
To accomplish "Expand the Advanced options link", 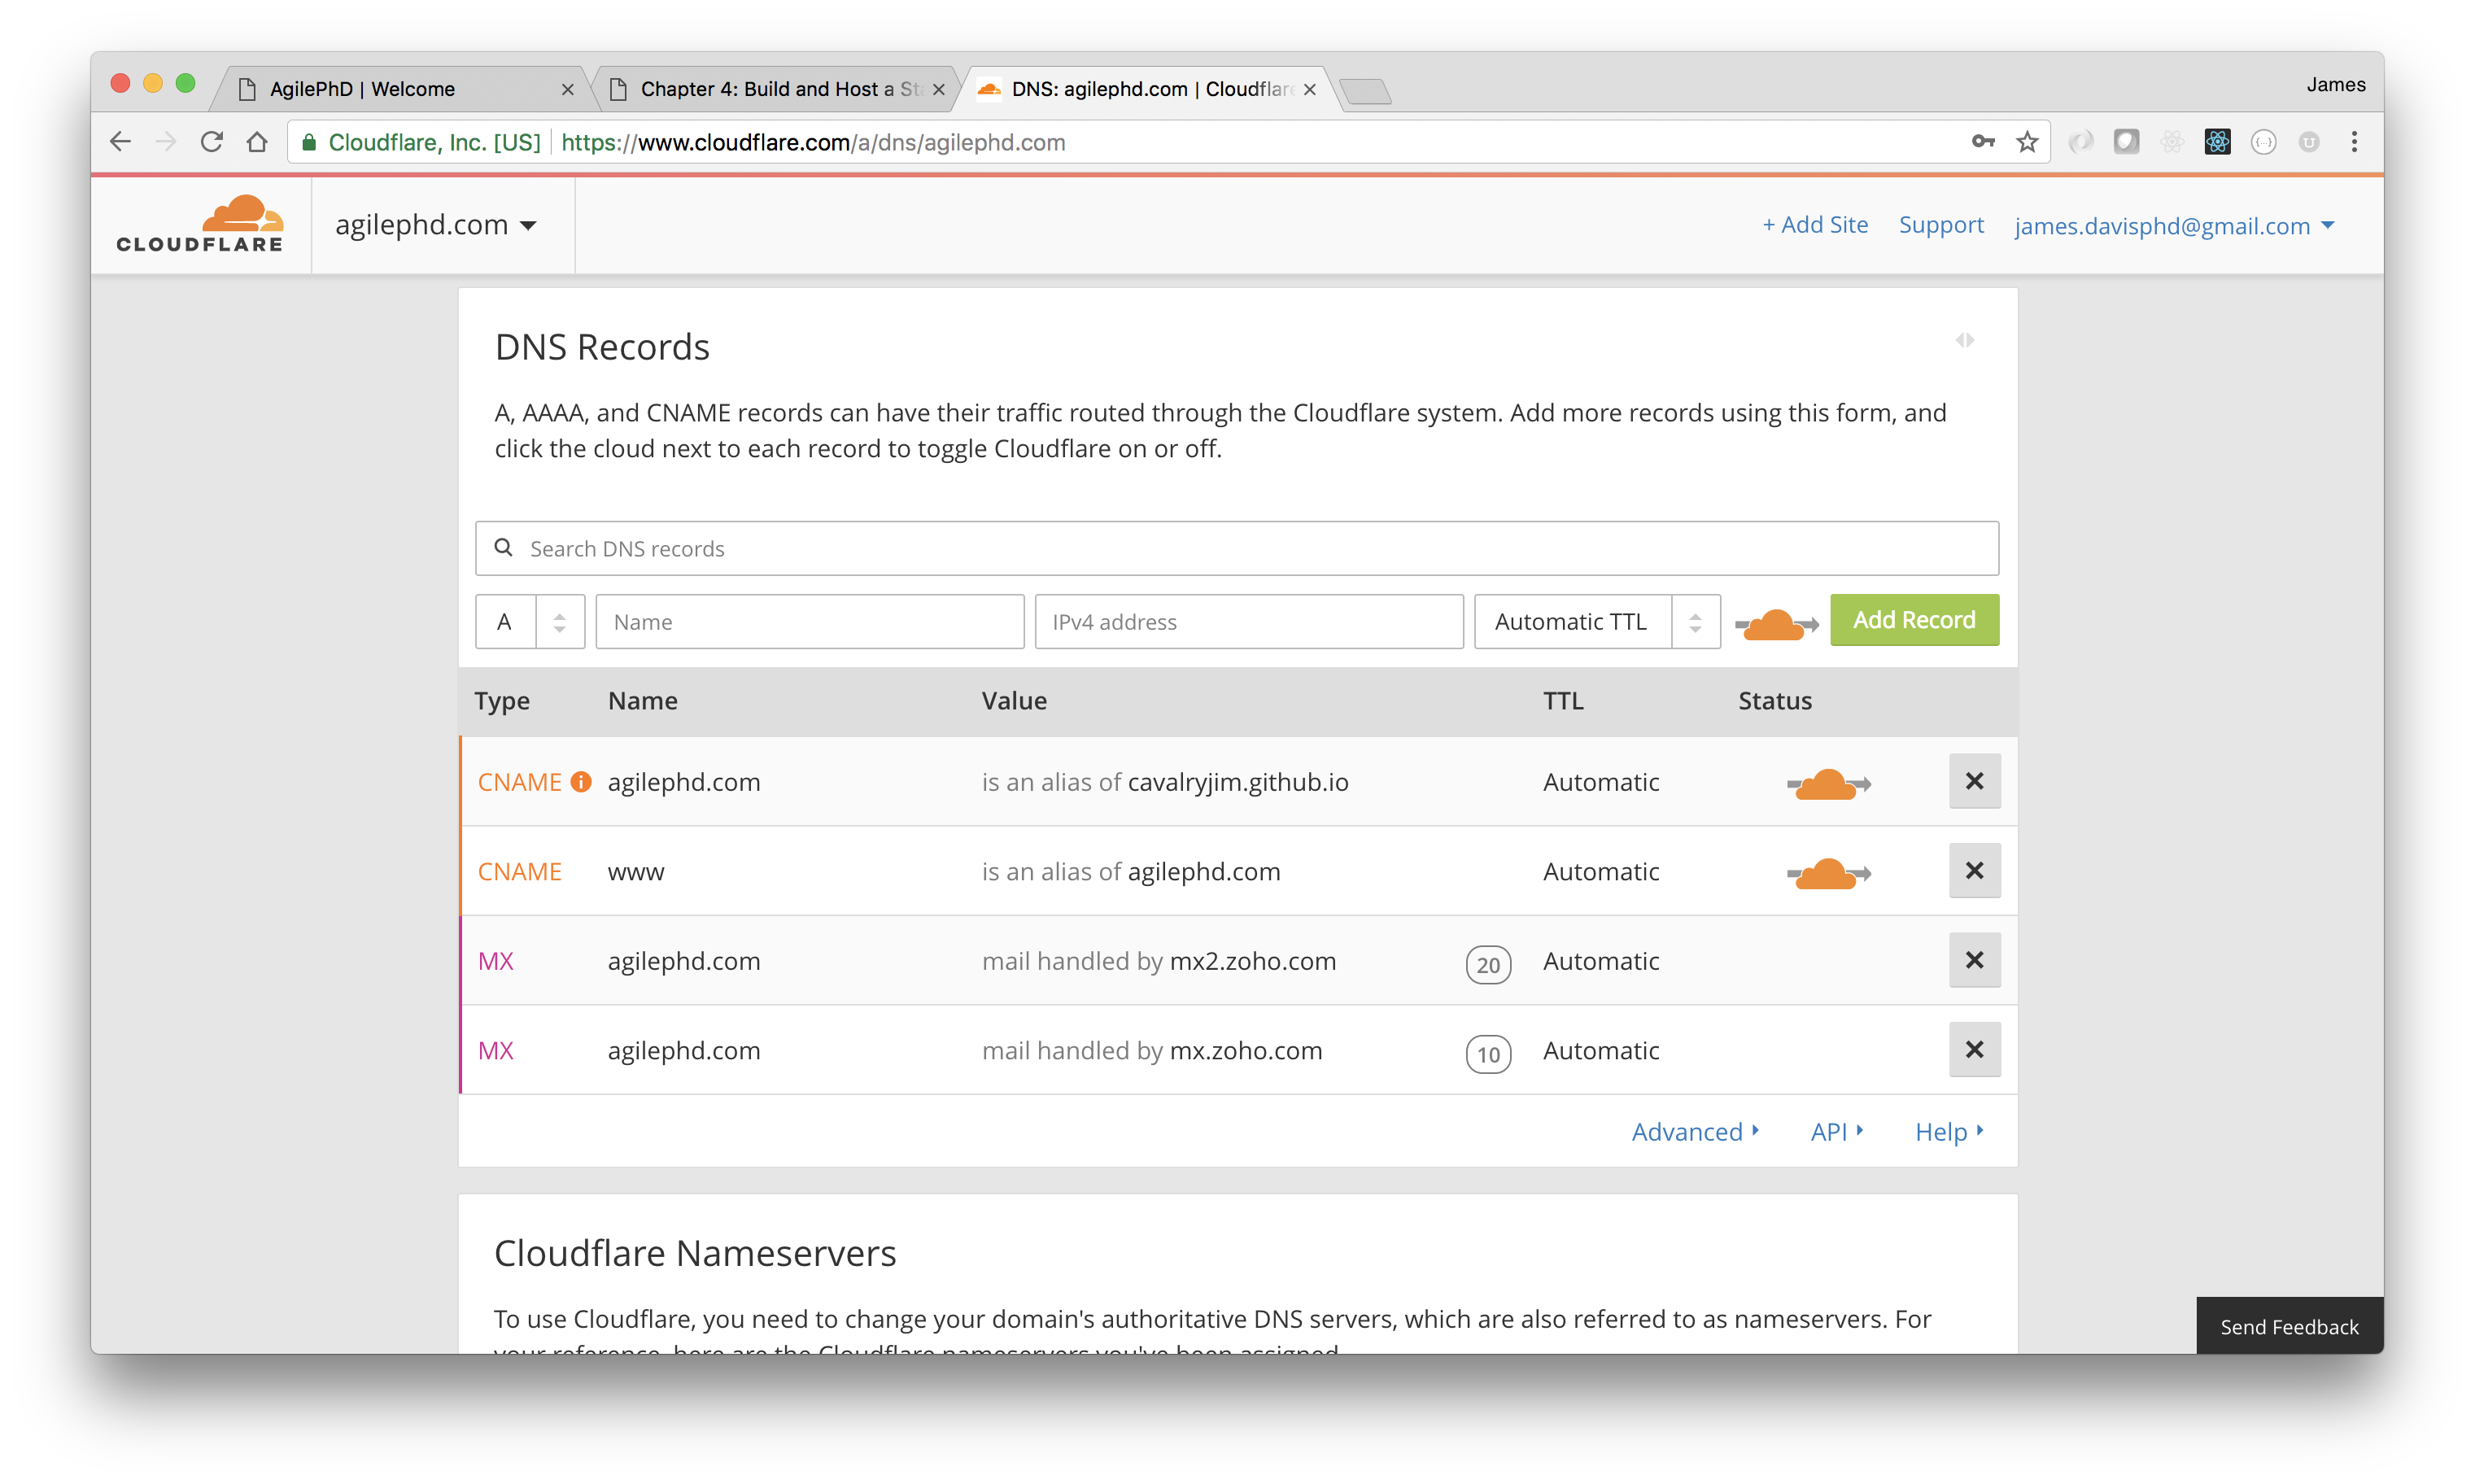I will [x=1695, y=1132].
